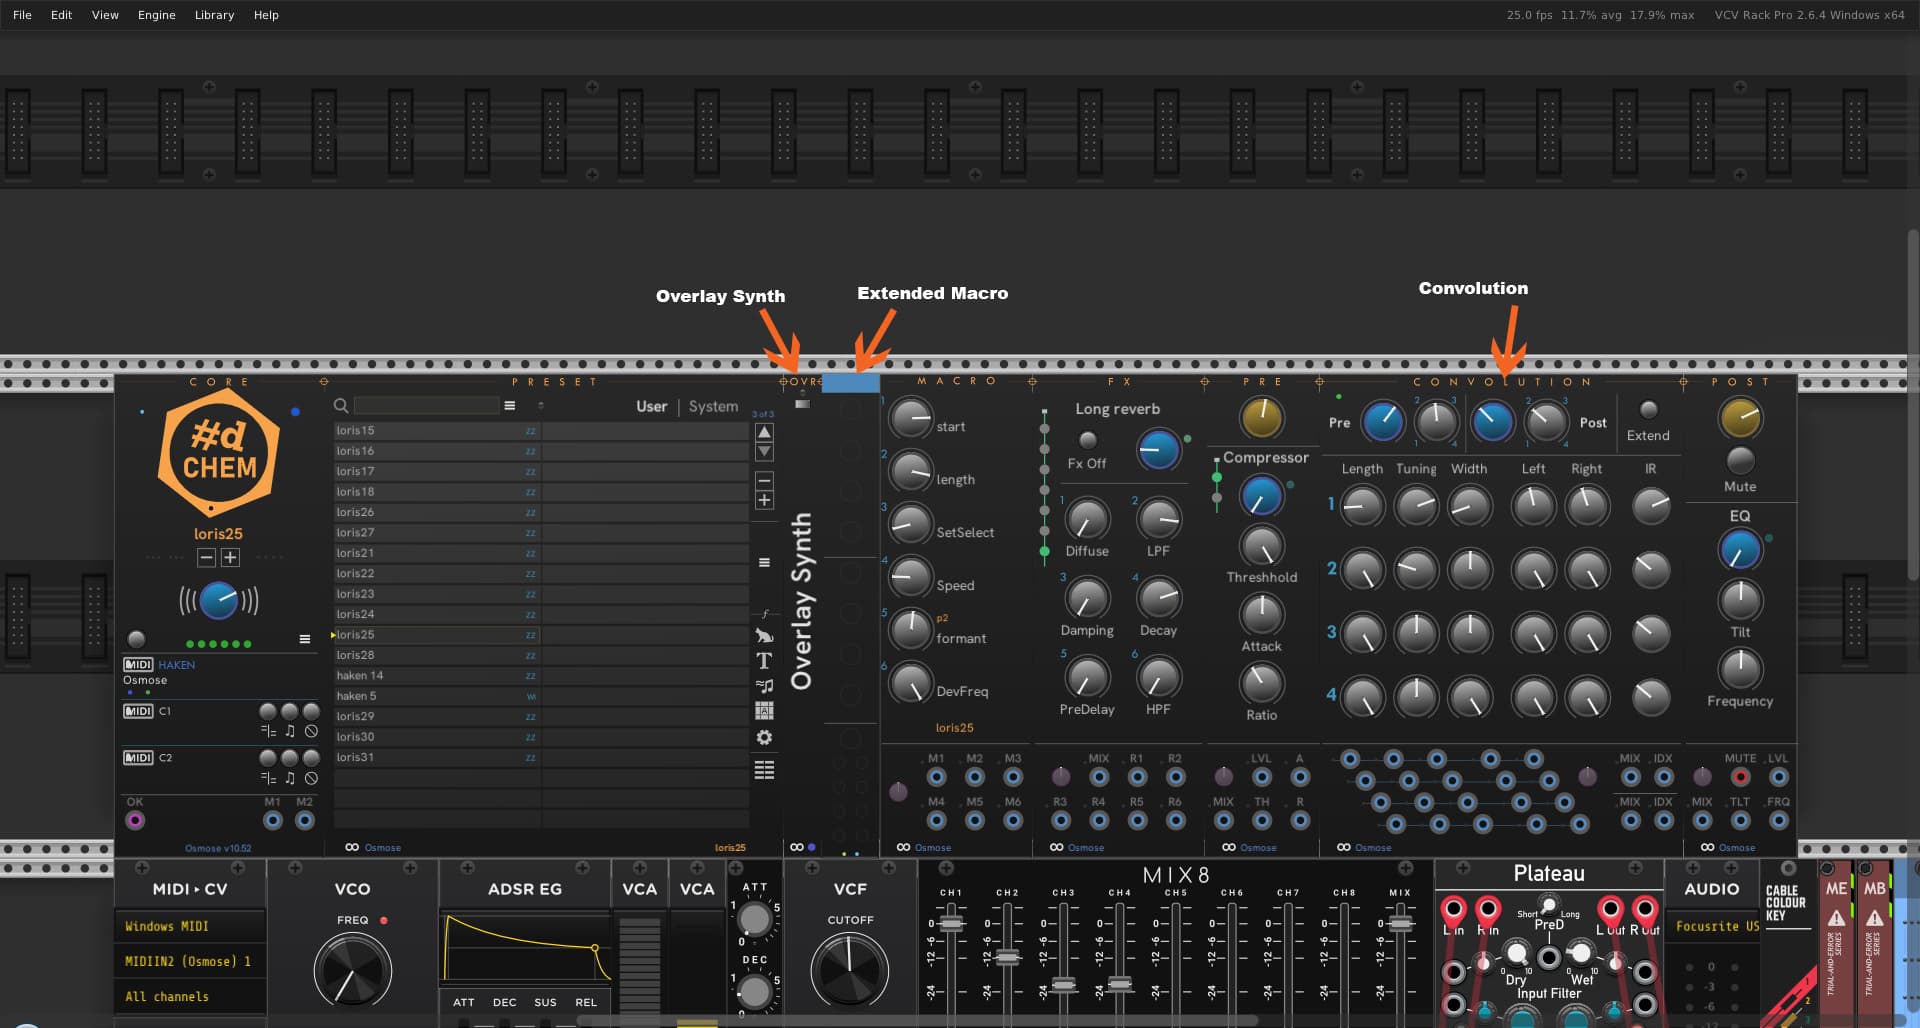Open the Engine menu

(x=156, y=15)
